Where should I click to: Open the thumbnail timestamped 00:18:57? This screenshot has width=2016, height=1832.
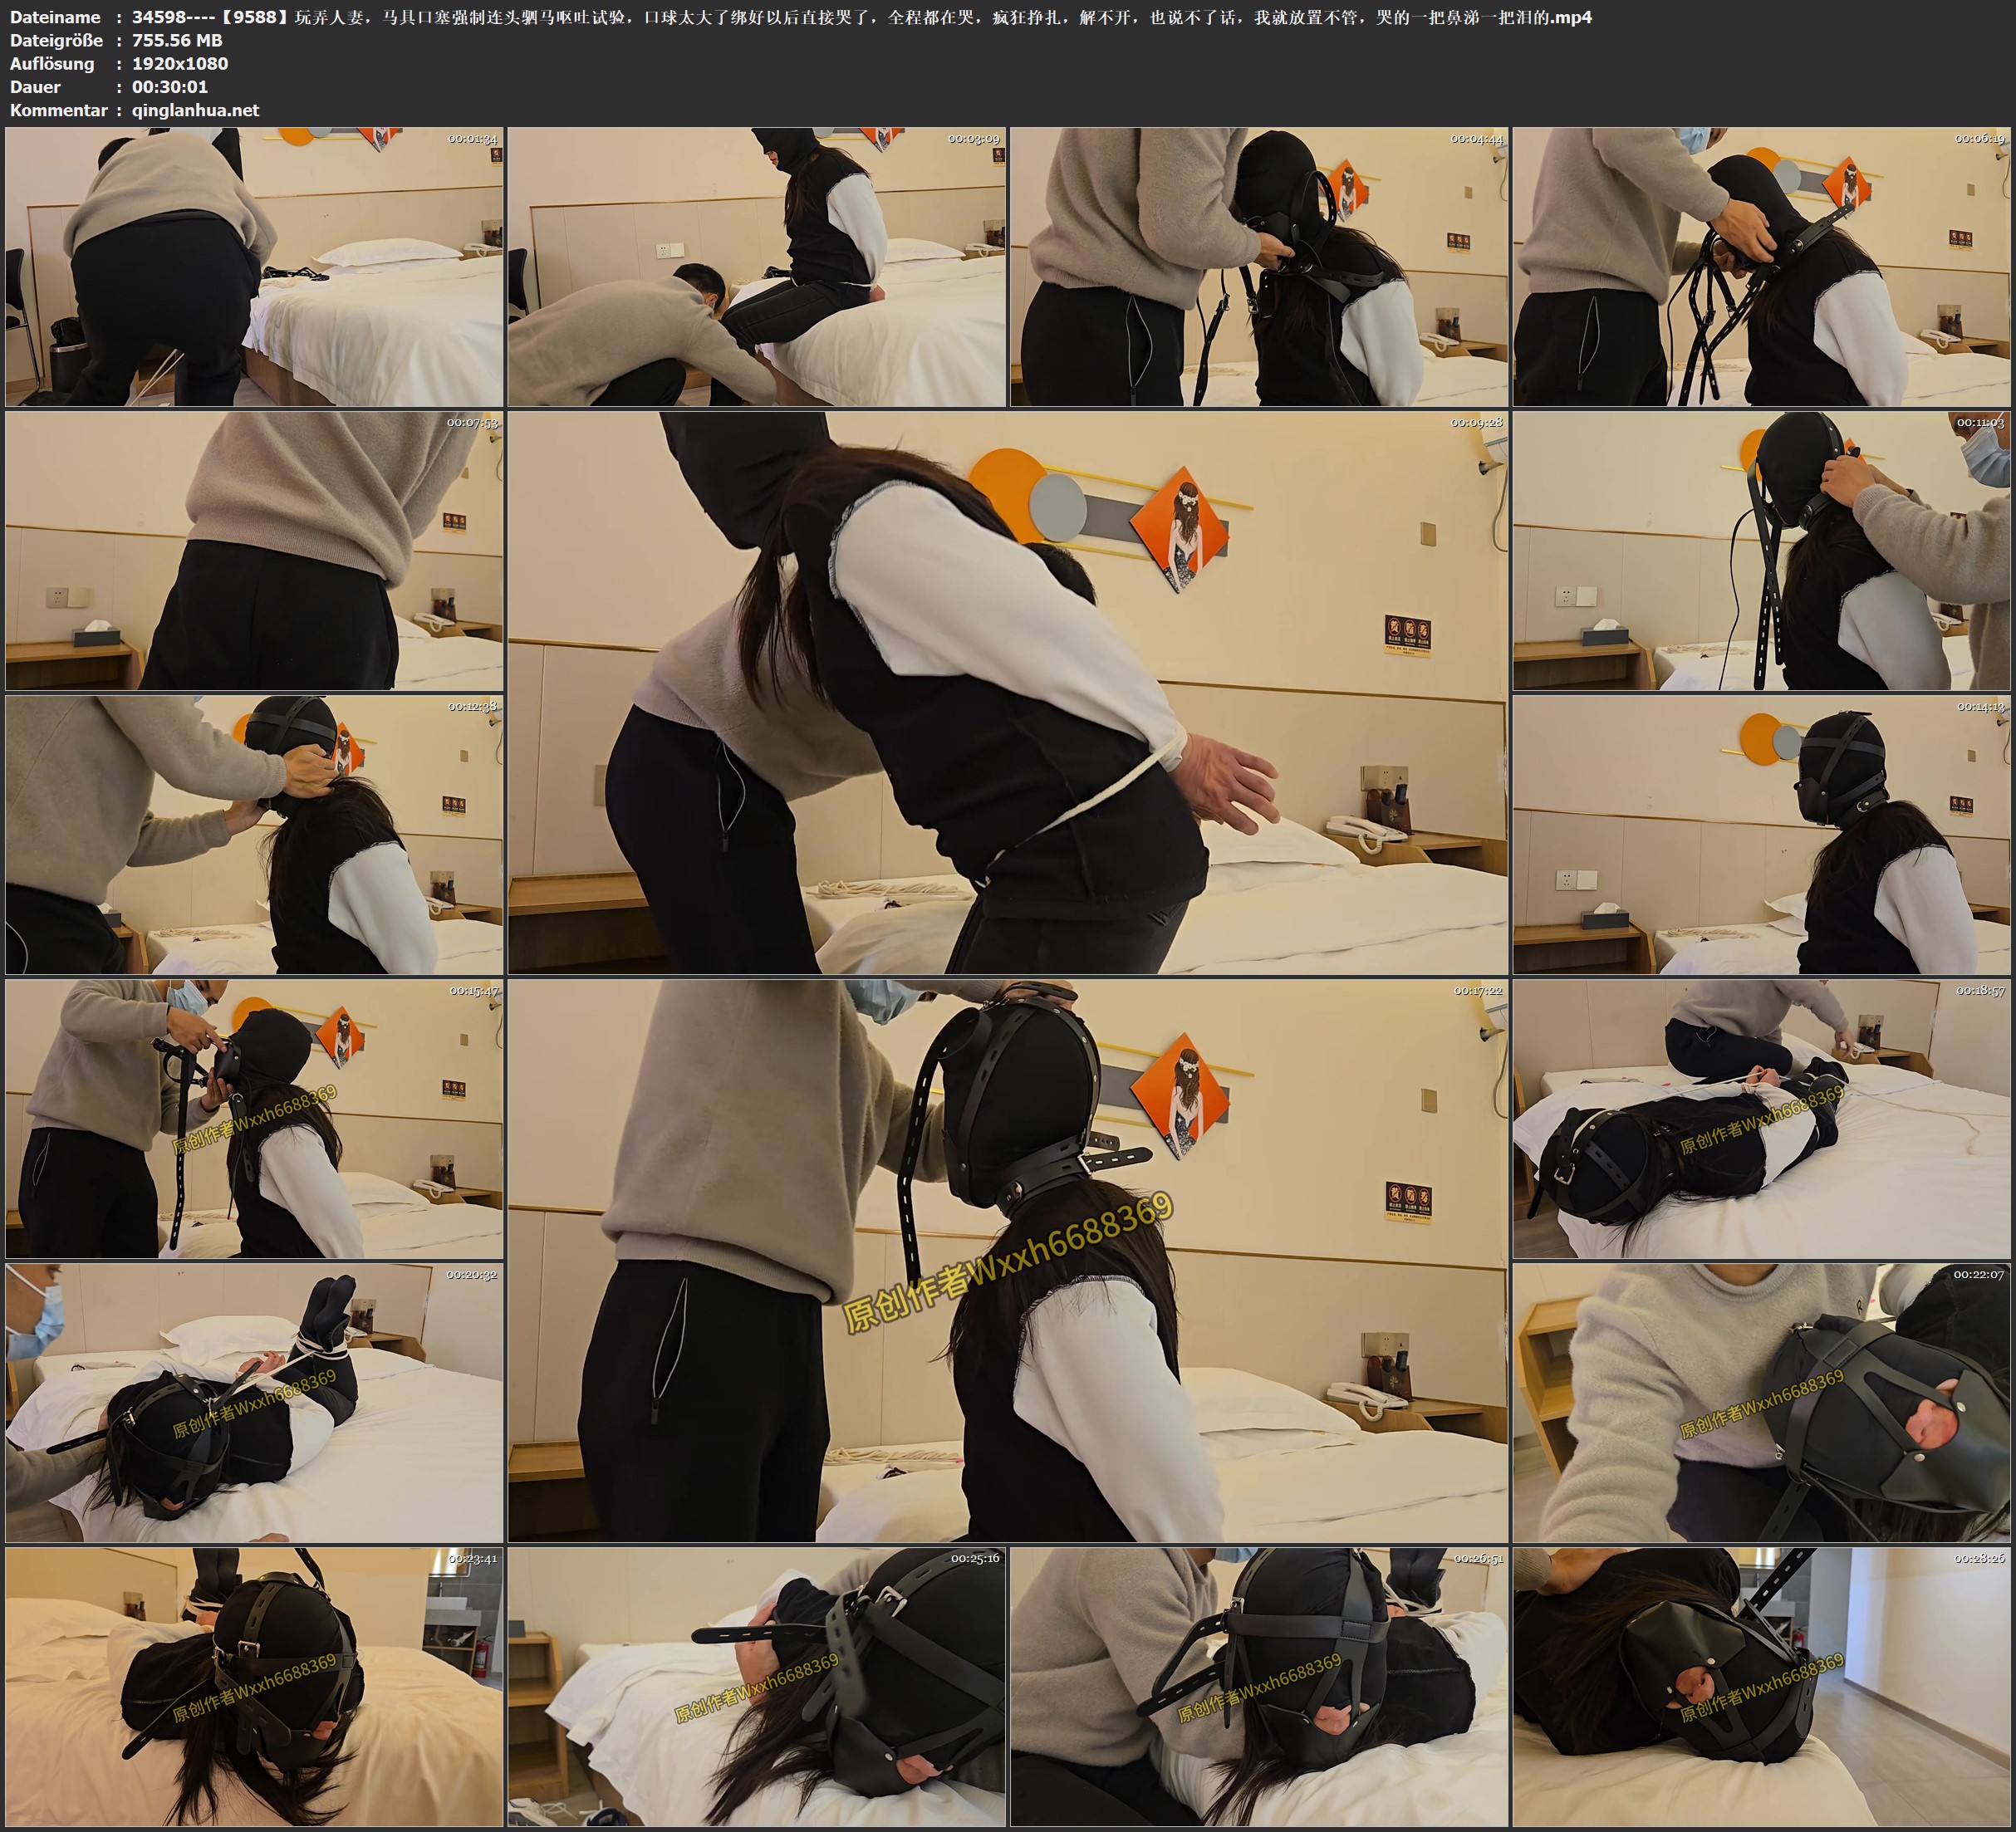[1762, 1119]
